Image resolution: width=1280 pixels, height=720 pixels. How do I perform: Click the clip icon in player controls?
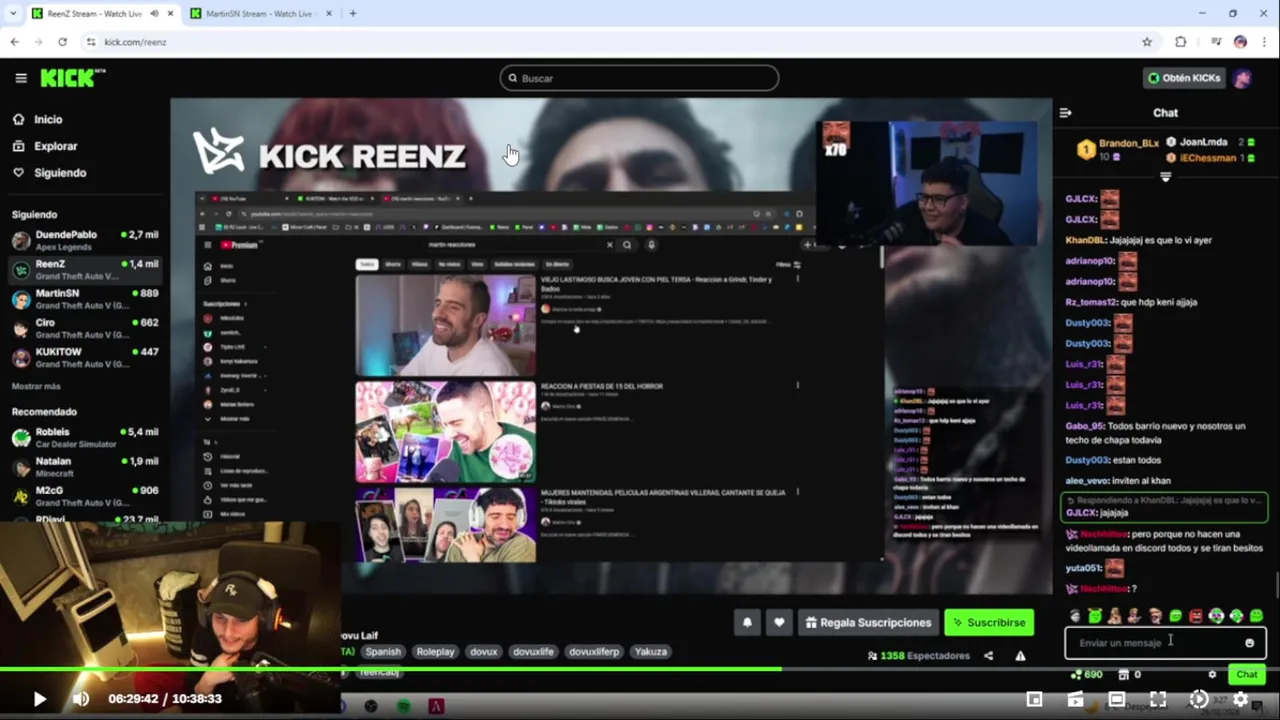pyautogui.click(x=1076, y=699)
